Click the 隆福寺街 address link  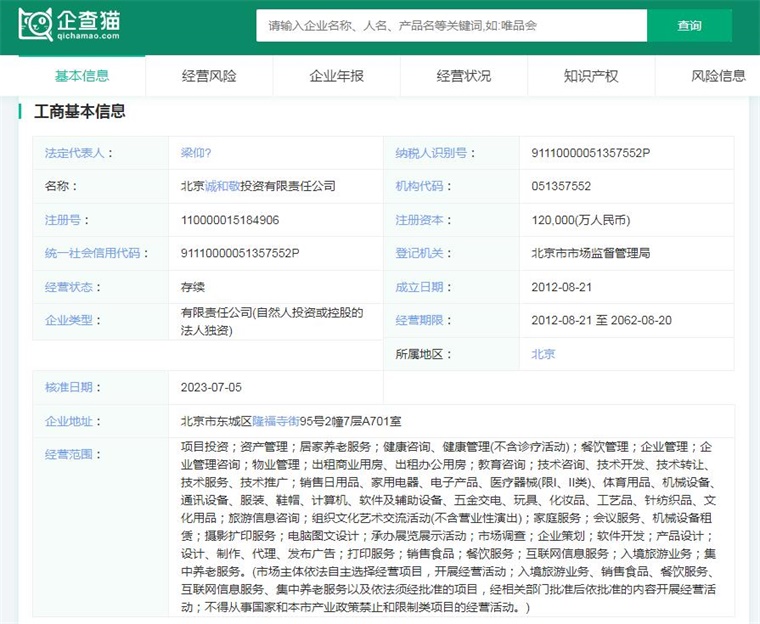(276, 421)
